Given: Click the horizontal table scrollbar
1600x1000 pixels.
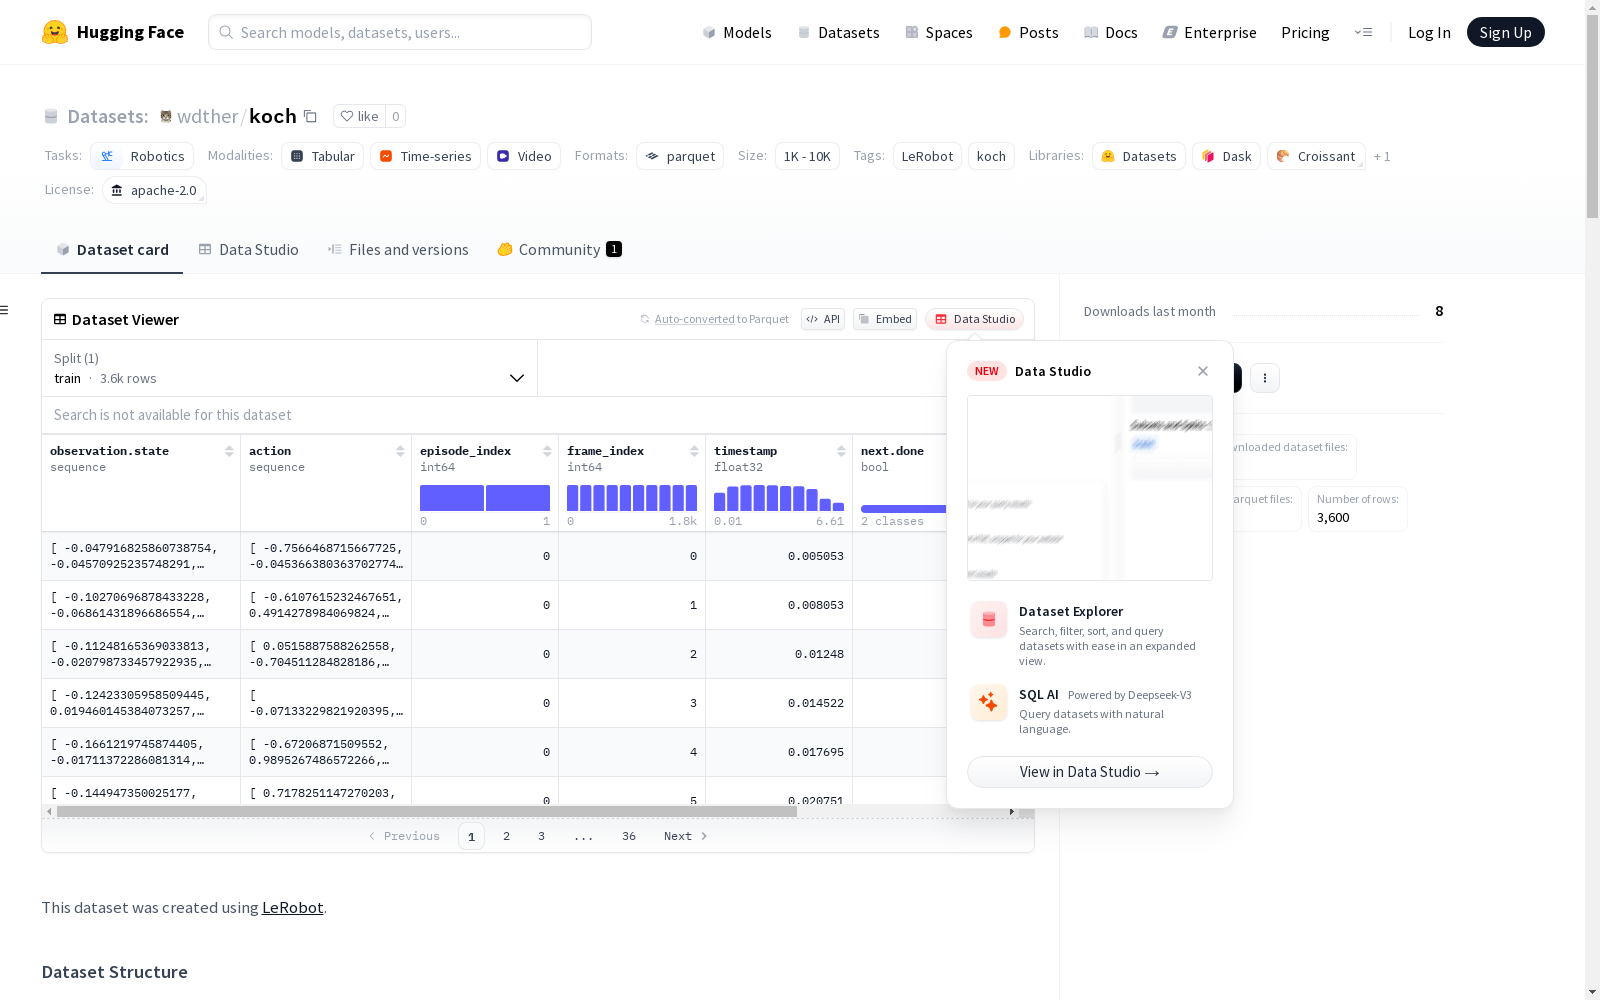Looking at the screenshot, I should pyautogui.click(x=427, y=812).
